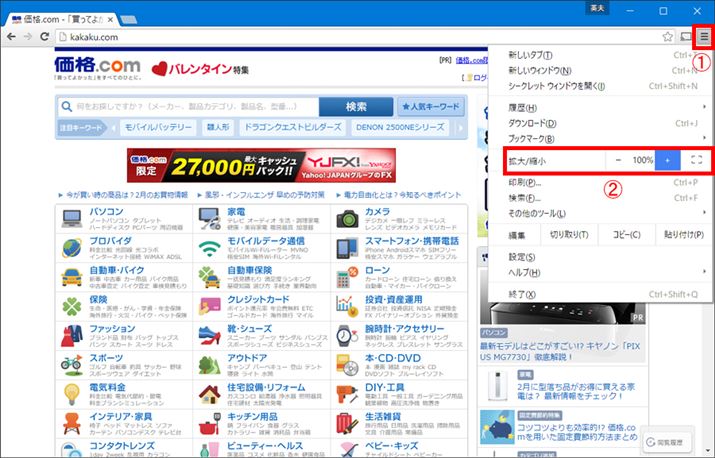Screen dimensions: 715x458
Task: Click the パソコン laptop category icon
Action: click(x=72, y=219)
